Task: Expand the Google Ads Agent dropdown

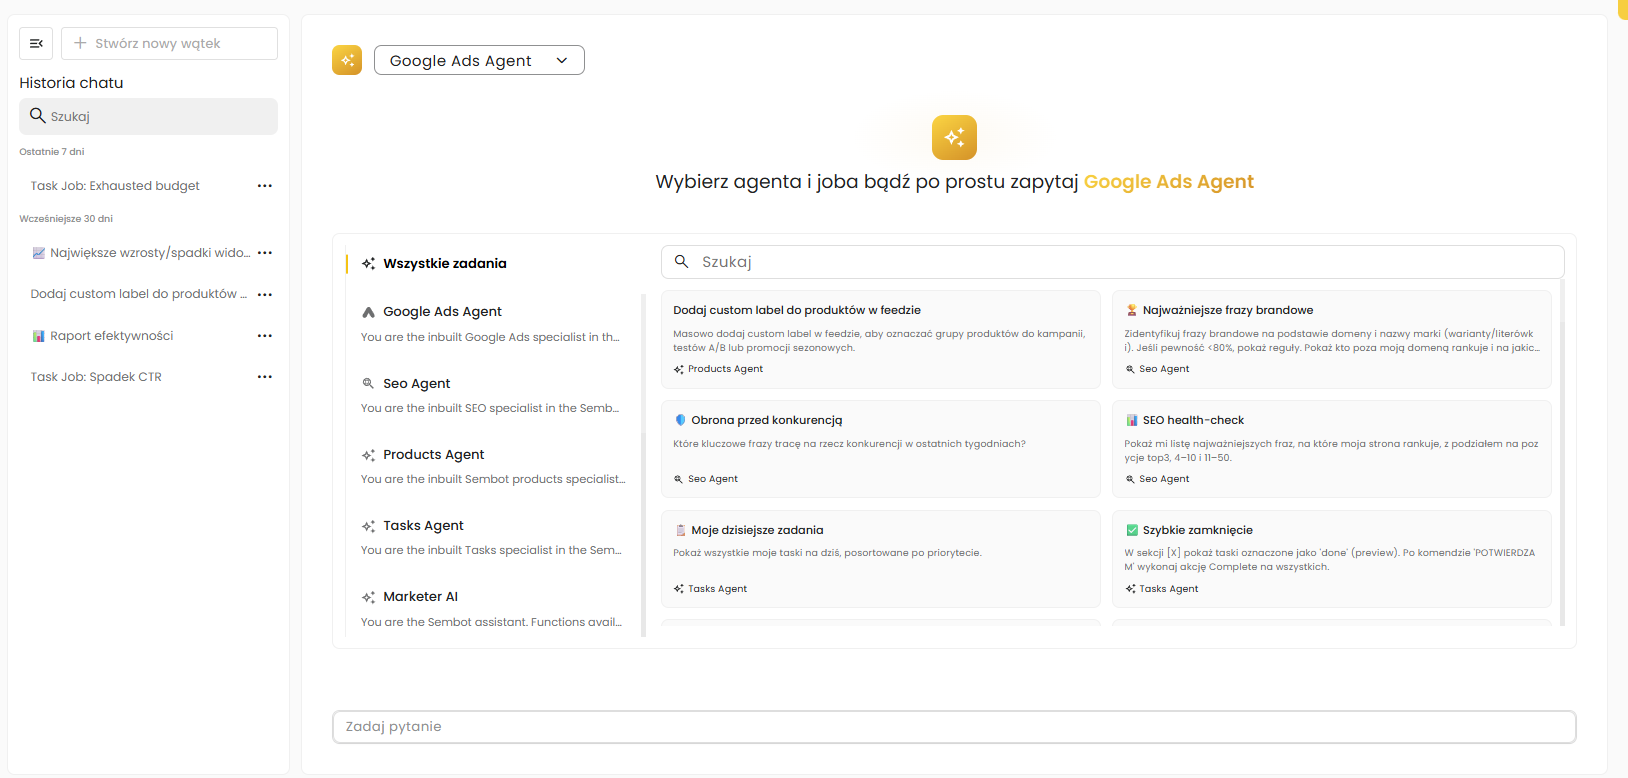Action: click(479, 60)
